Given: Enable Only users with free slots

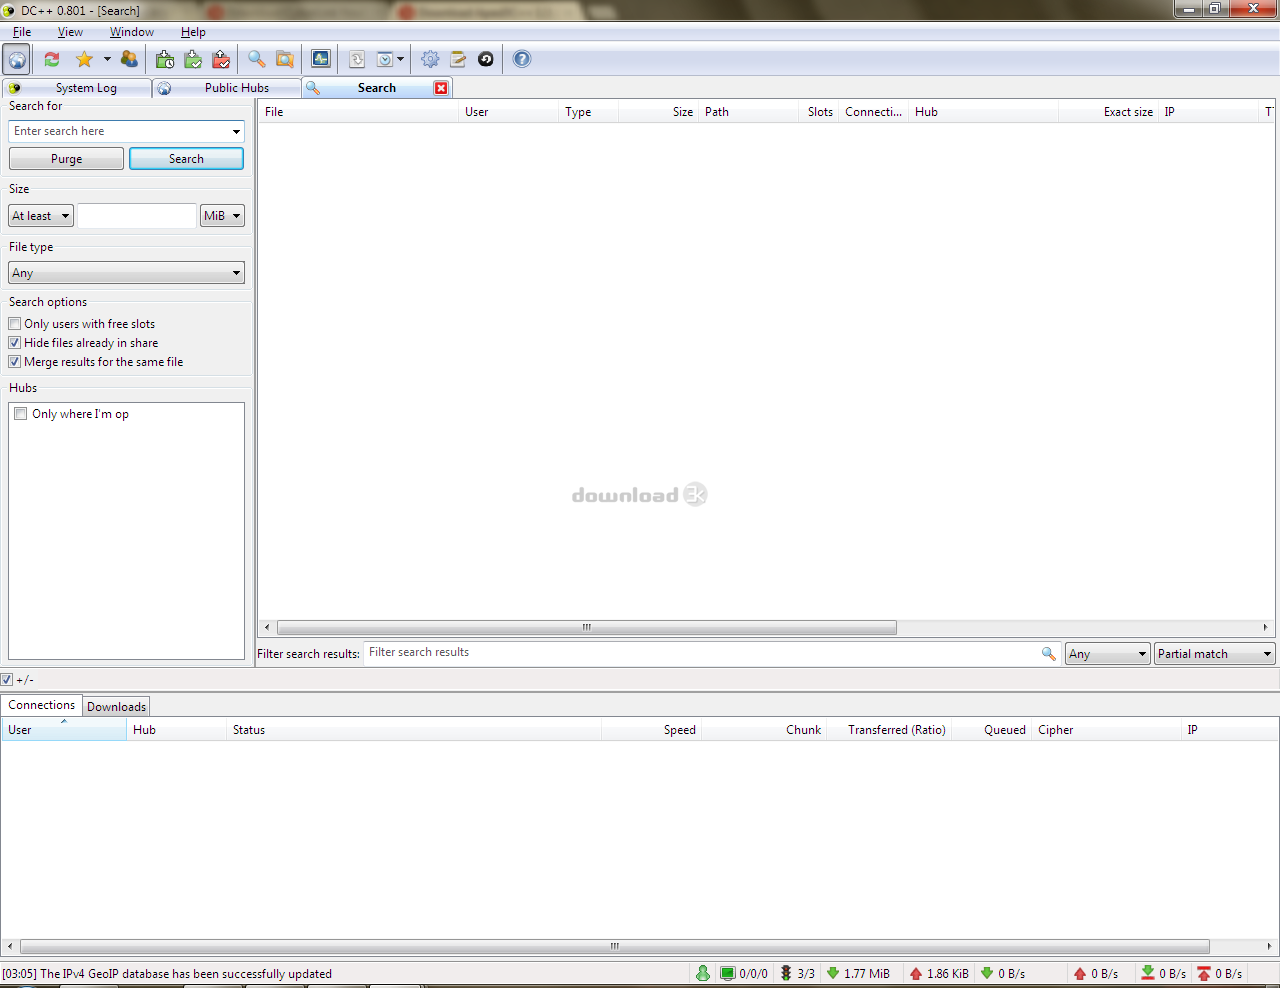Looking at the screenshot, I should [15, 324].
